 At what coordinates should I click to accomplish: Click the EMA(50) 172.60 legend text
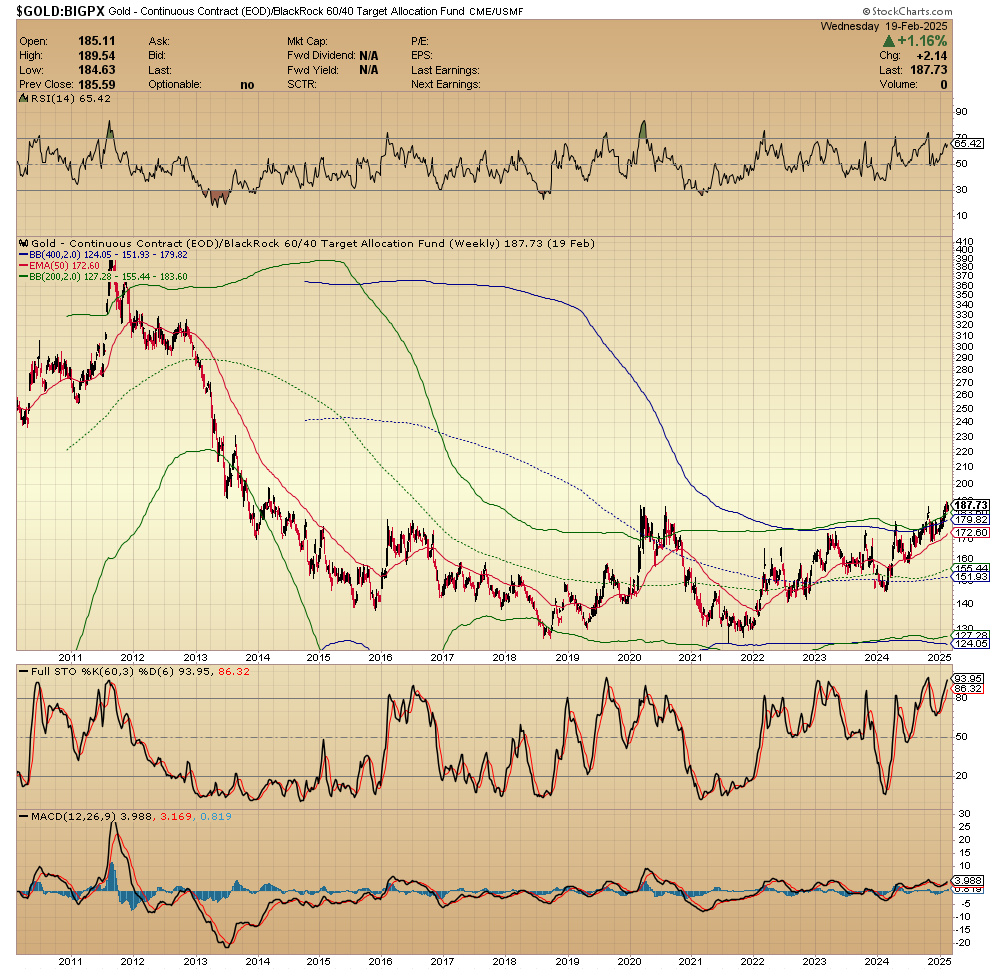click(64, 266)
